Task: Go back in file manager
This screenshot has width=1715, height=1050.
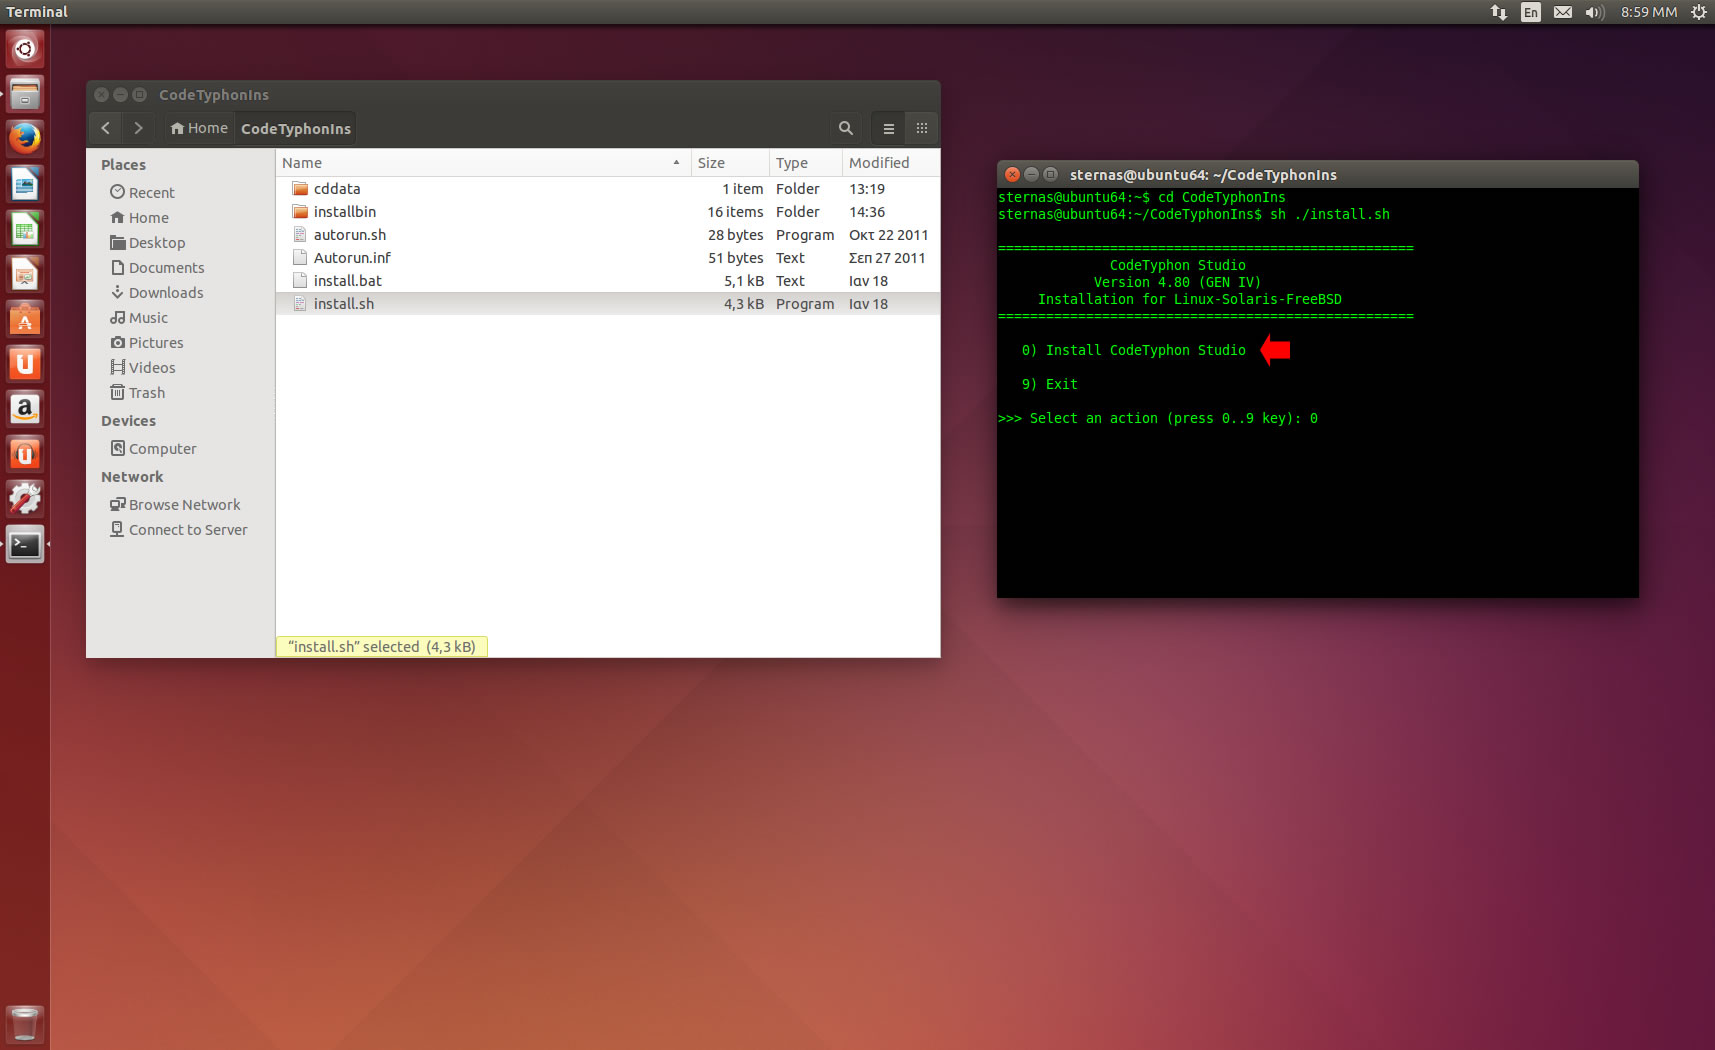Action: coord(105,128)
